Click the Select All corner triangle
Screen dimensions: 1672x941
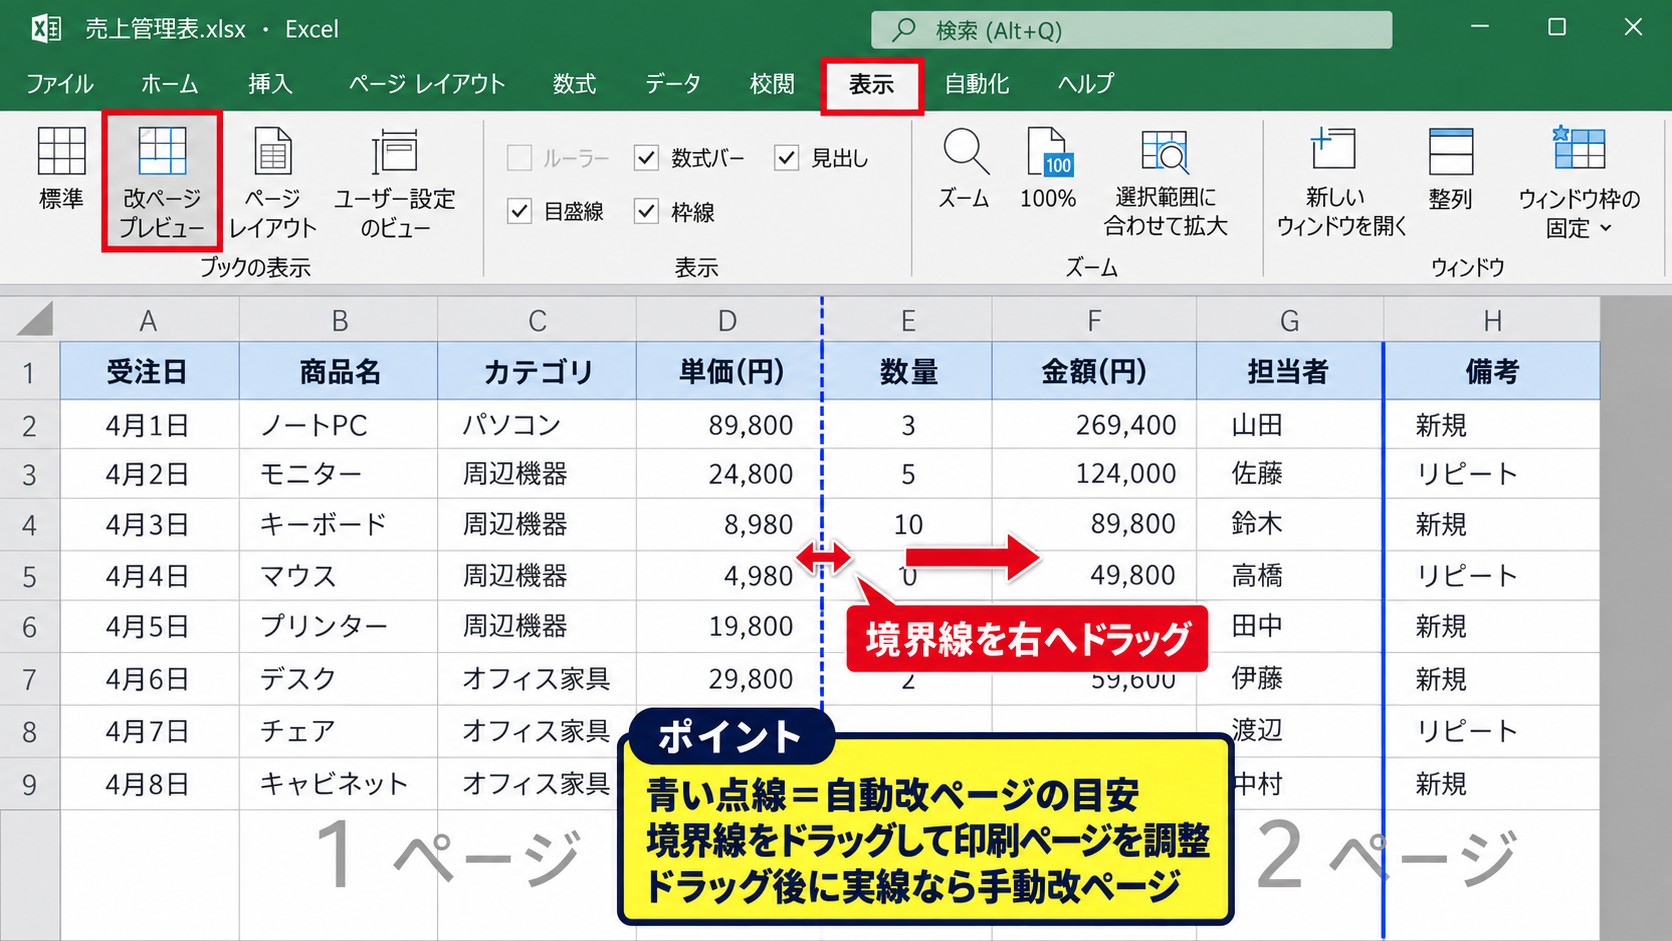click(33, 320)
